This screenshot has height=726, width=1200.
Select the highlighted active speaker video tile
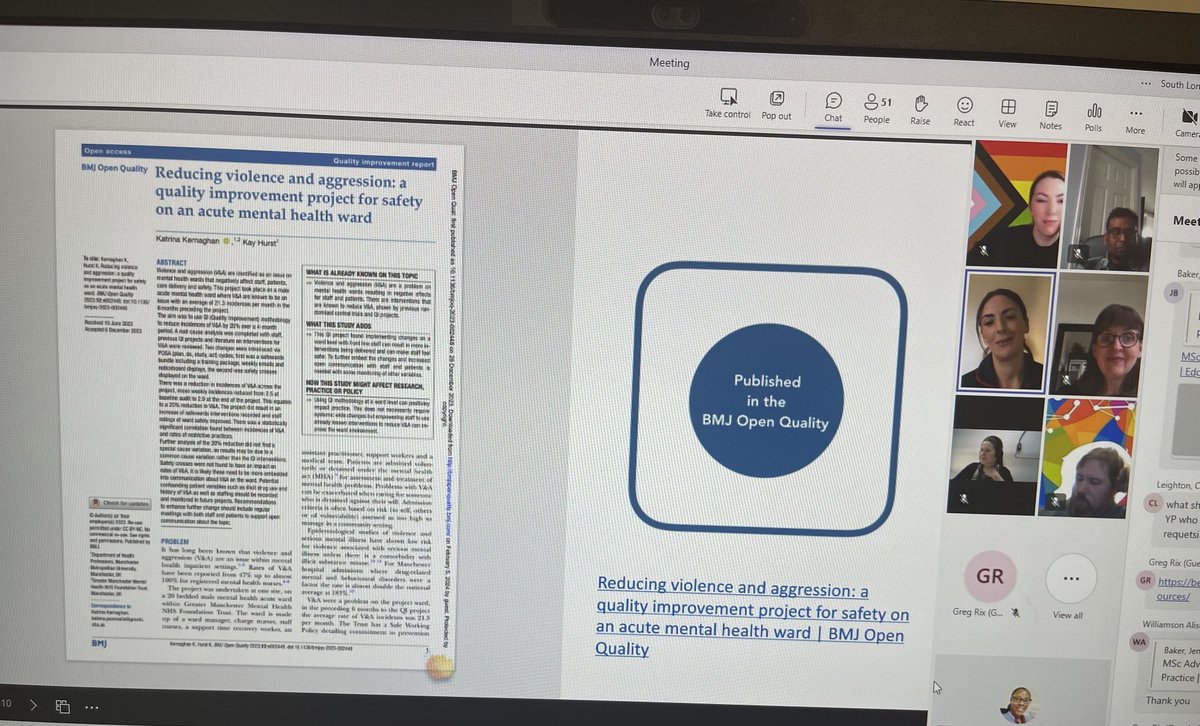tap(1006, 331)
